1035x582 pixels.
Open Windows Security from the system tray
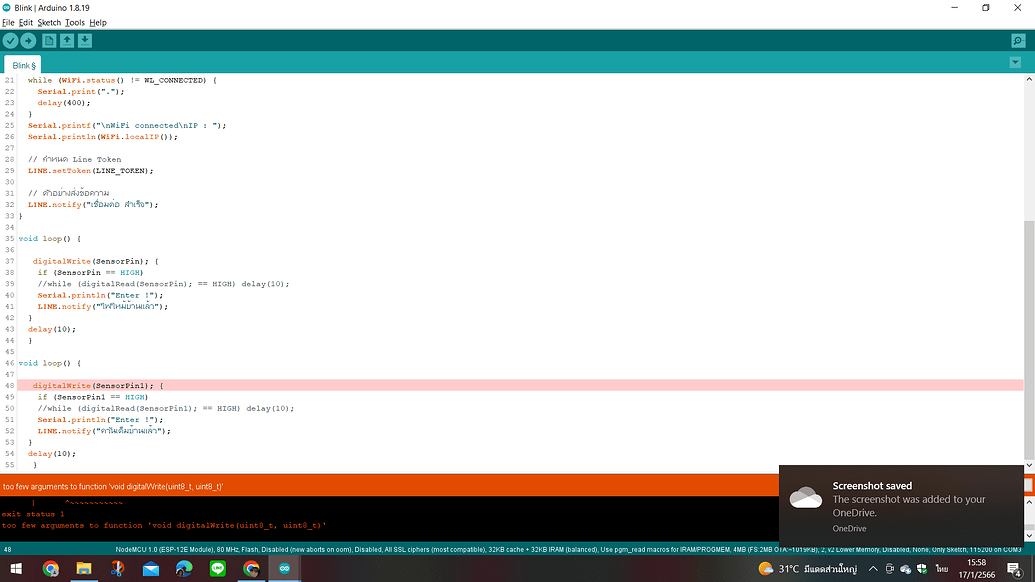922,569
